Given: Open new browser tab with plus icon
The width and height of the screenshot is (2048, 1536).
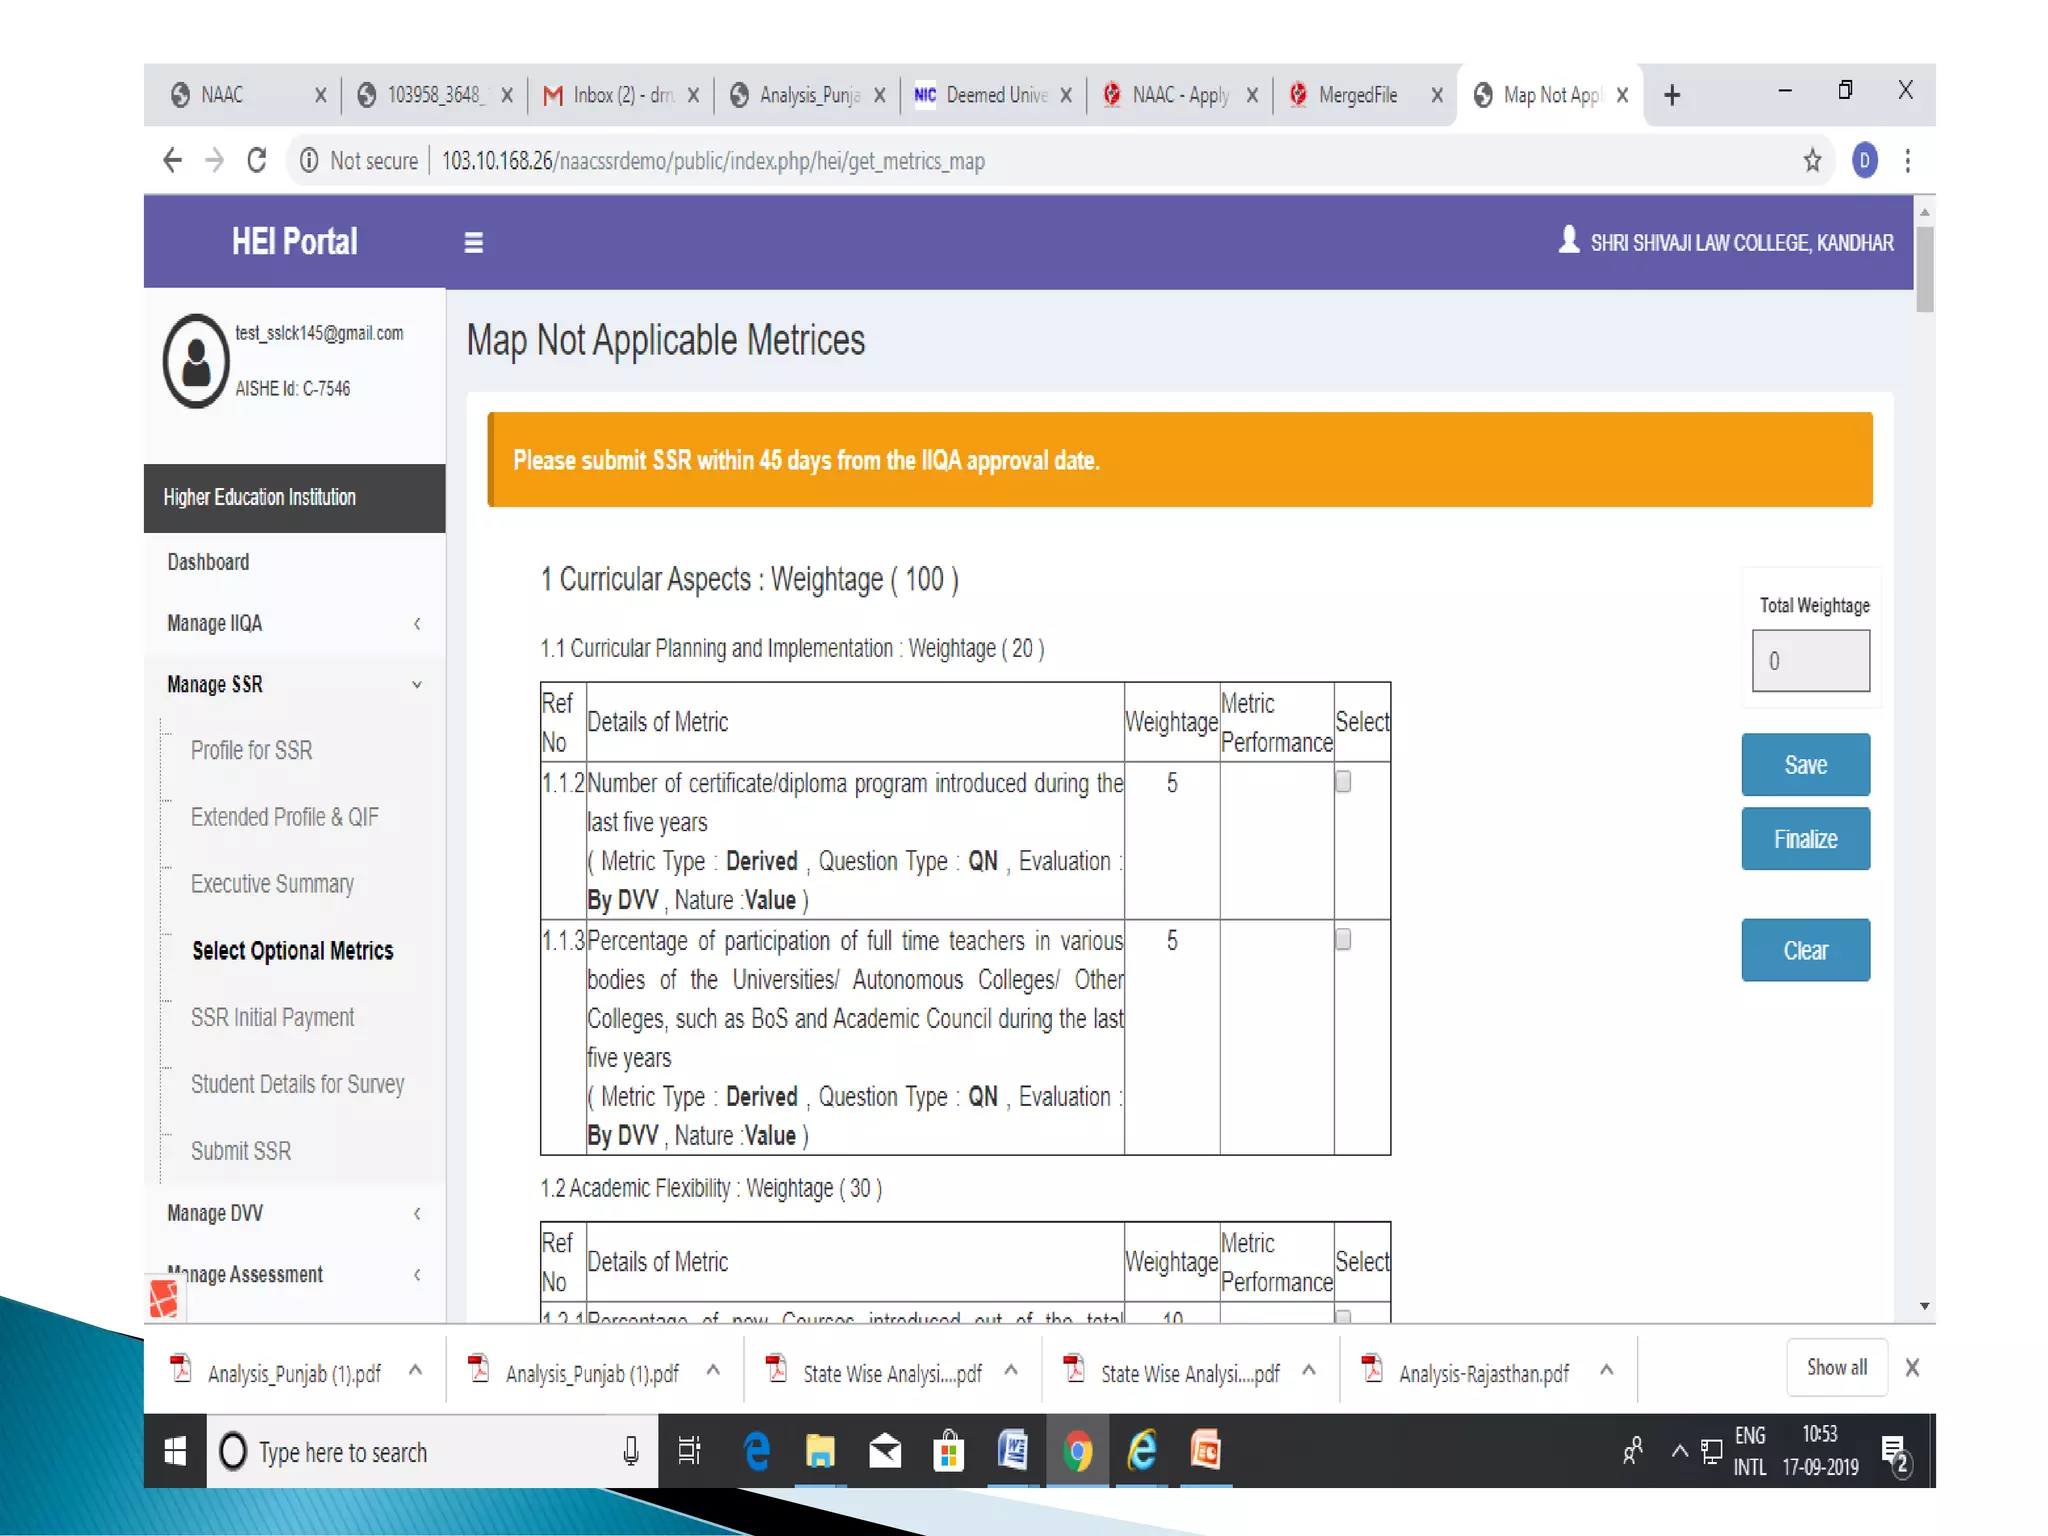Looking at the screenshot, I should click(x=1672, y=95).
